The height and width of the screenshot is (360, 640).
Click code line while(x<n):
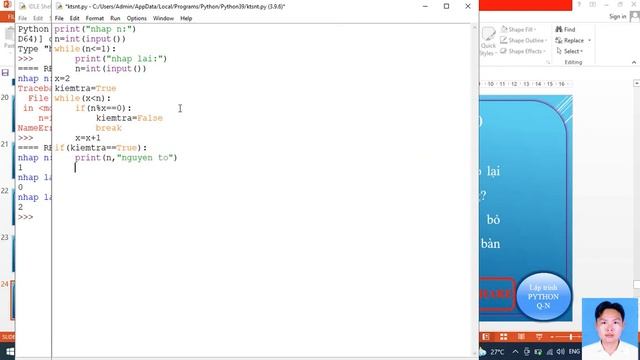point(82,98)
